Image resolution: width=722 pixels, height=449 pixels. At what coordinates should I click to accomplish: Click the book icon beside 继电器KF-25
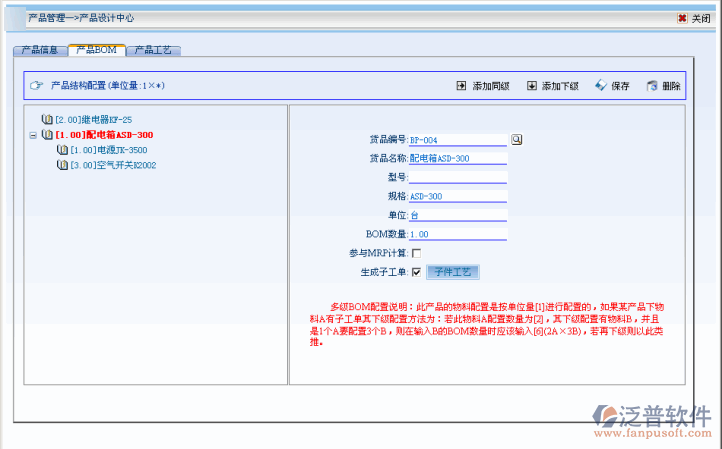pos(47,119)
